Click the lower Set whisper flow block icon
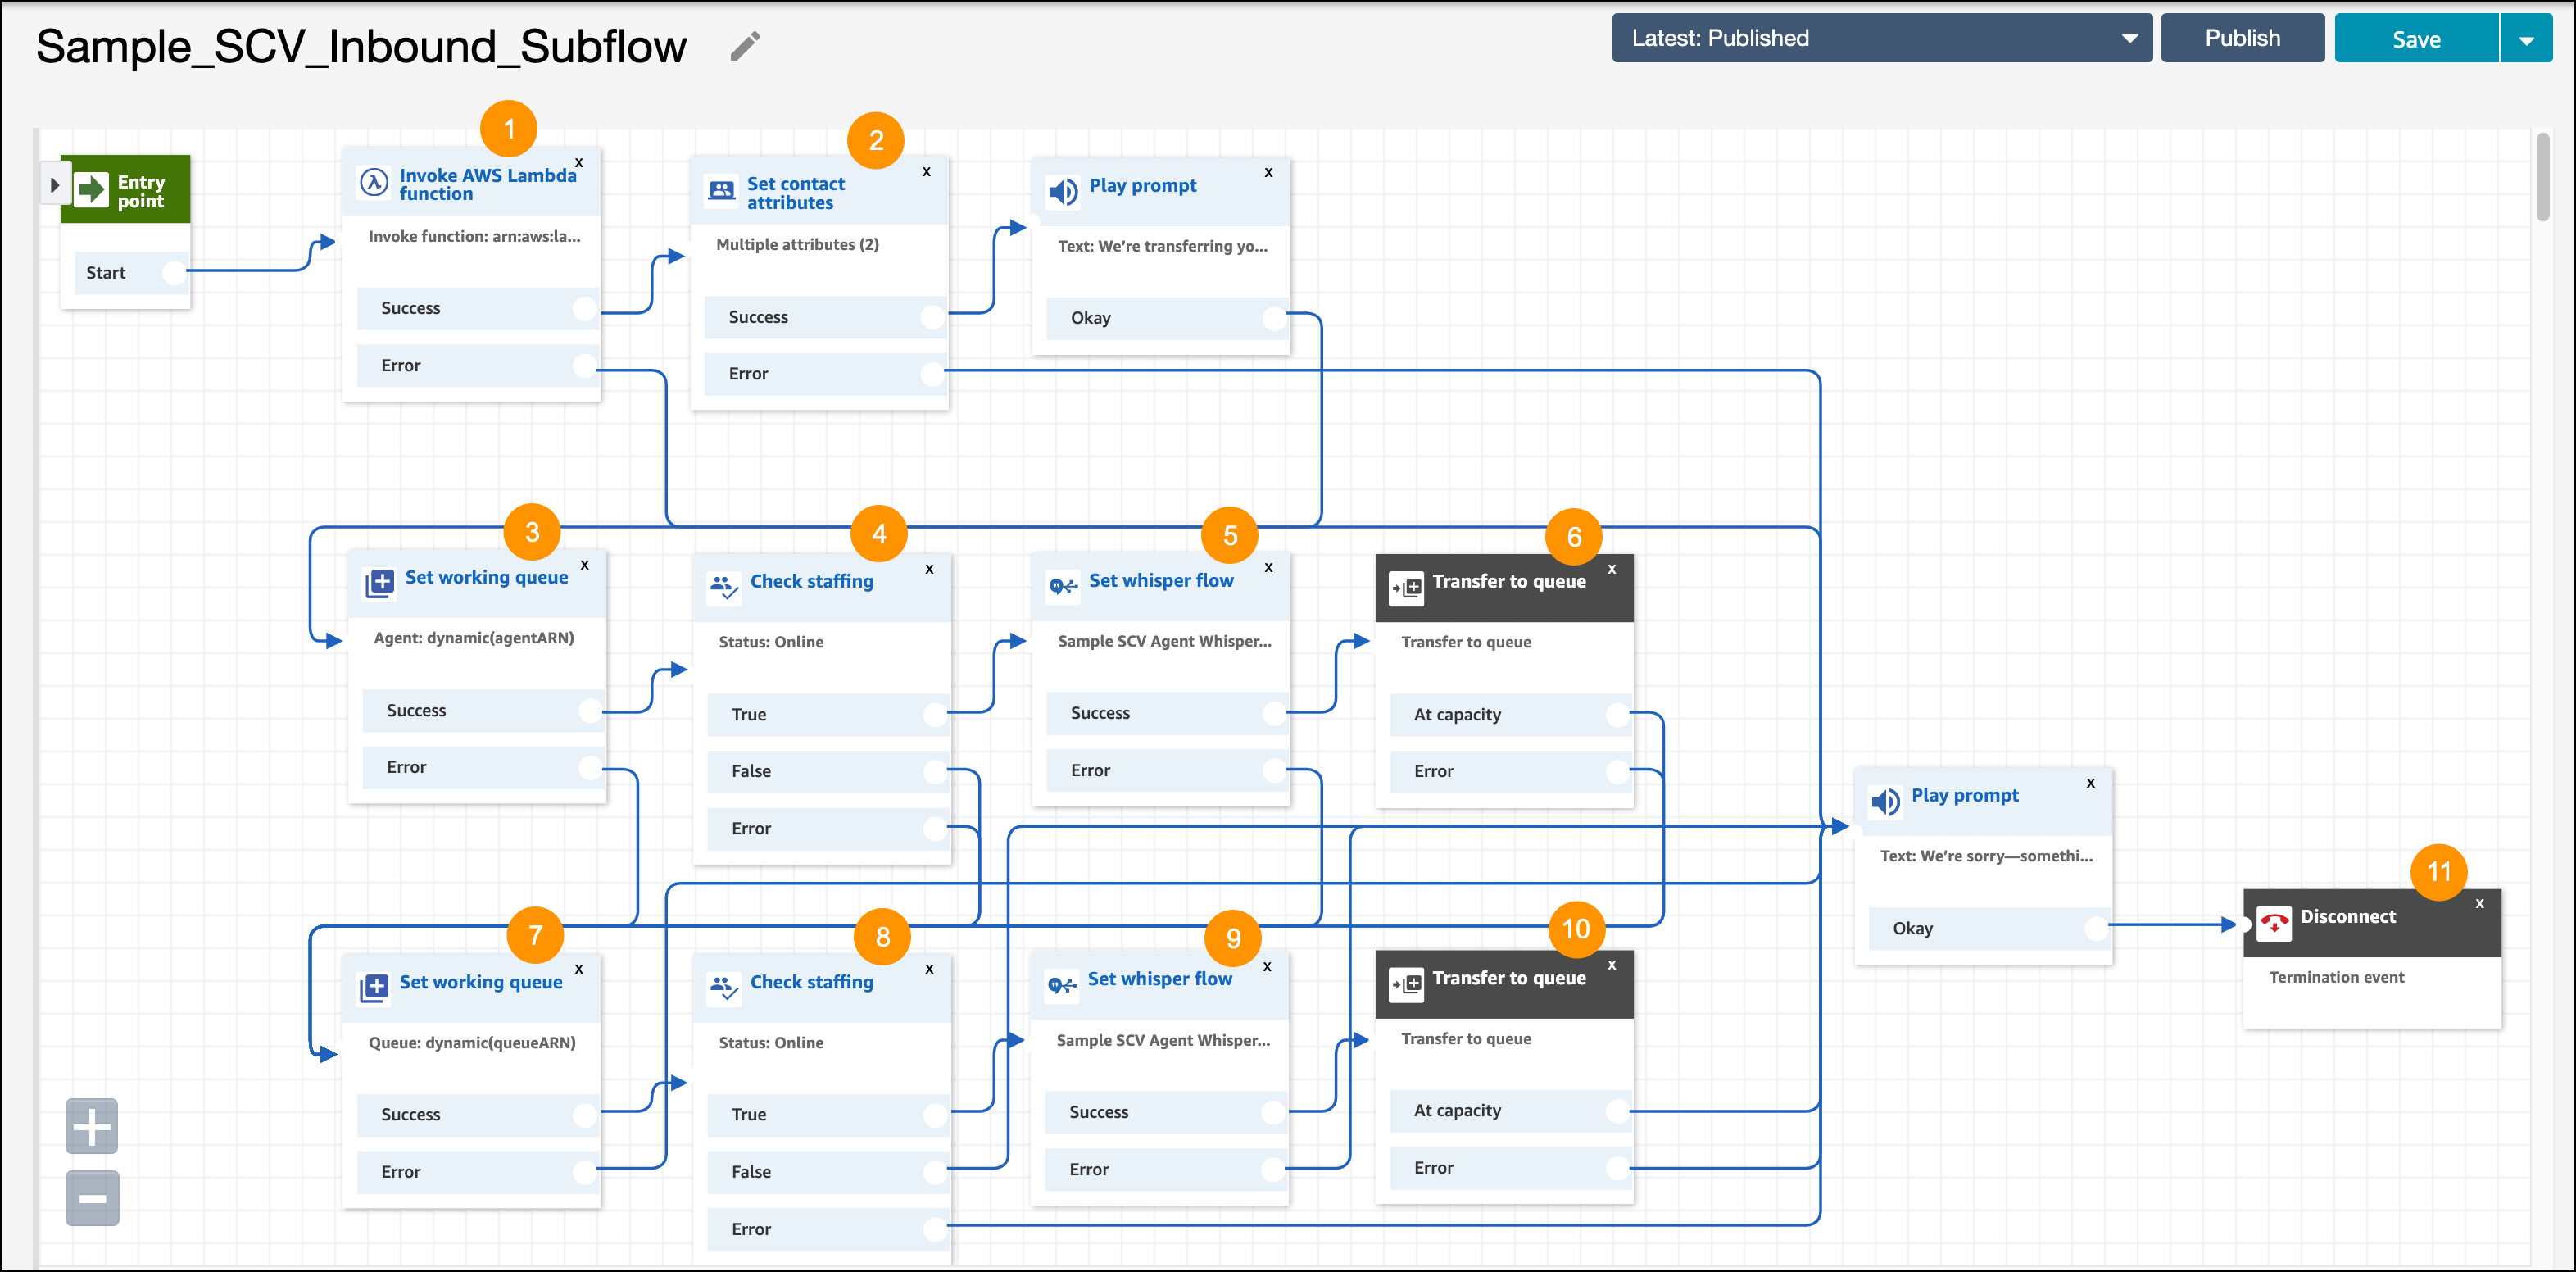Viewport: 2576px width, 1272px height. [x=1062, y=984]
